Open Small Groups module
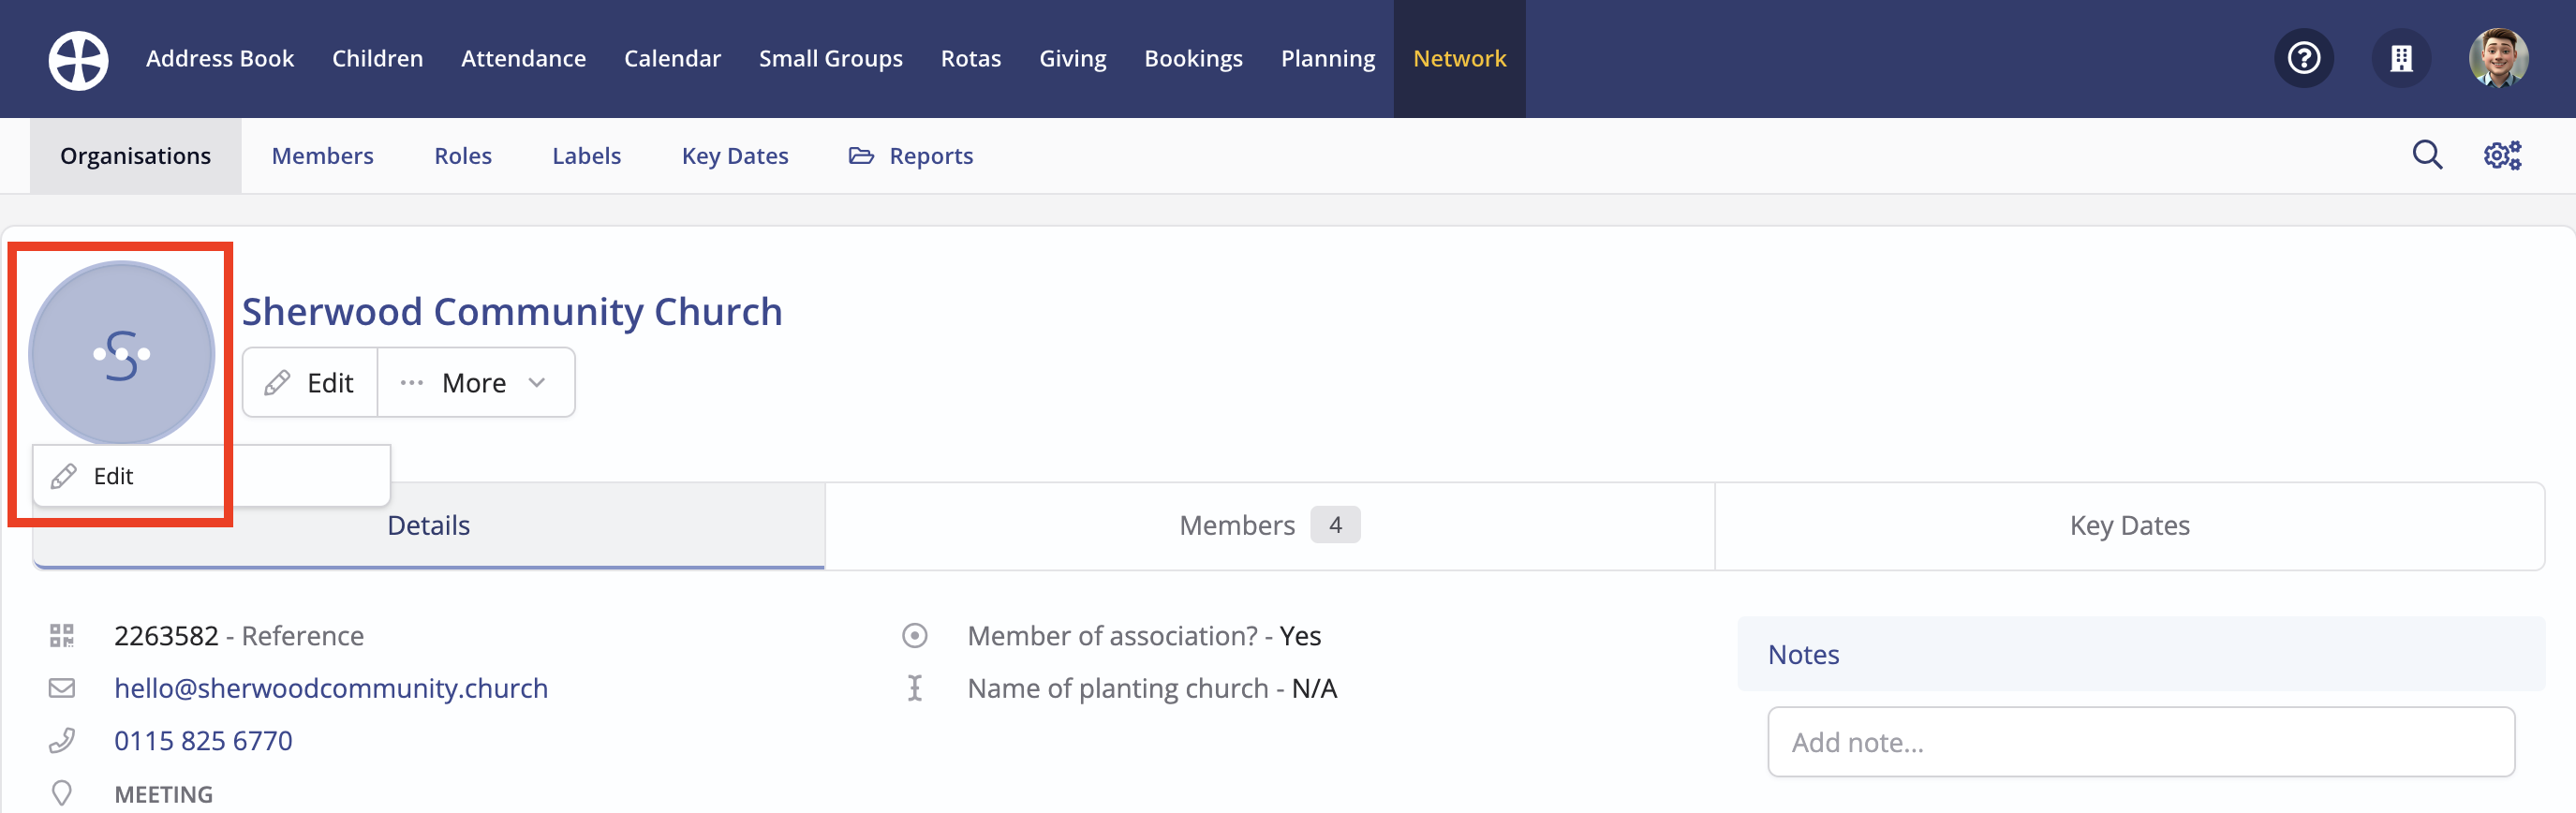The height and width of the screenshot is (813, 2576). [830, 58]
